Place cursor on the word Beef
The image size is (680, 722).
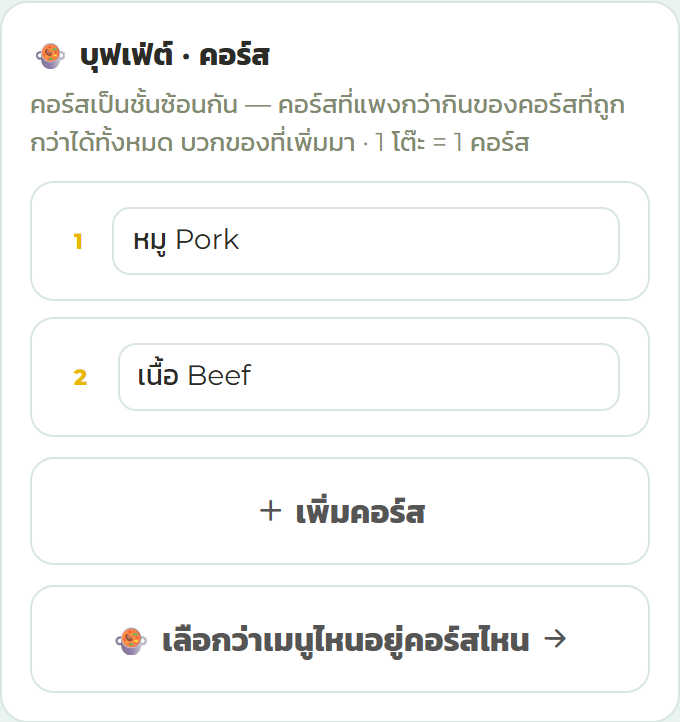[x=219, y=375]
